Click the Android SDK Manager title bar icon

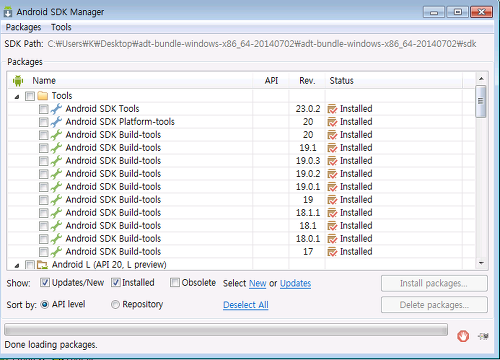click(8, 12)
